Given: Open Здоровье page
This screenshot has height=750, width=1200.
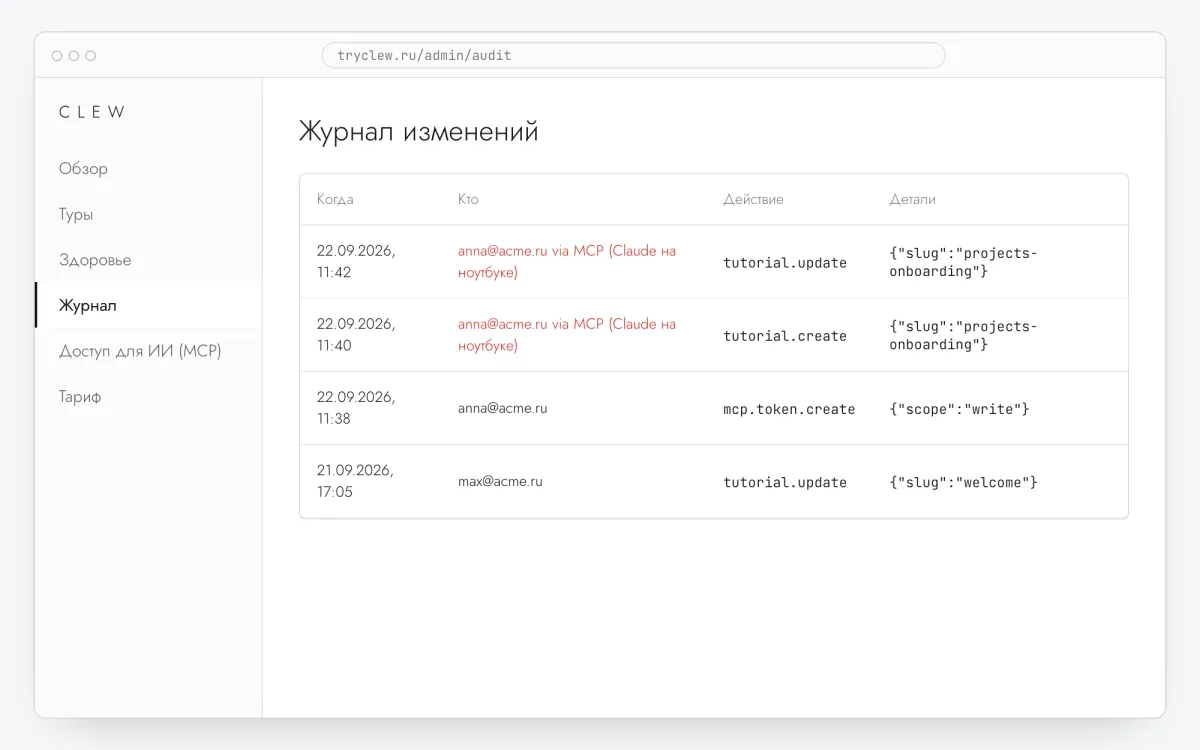Looking at the screenshot, I should 95,260.
